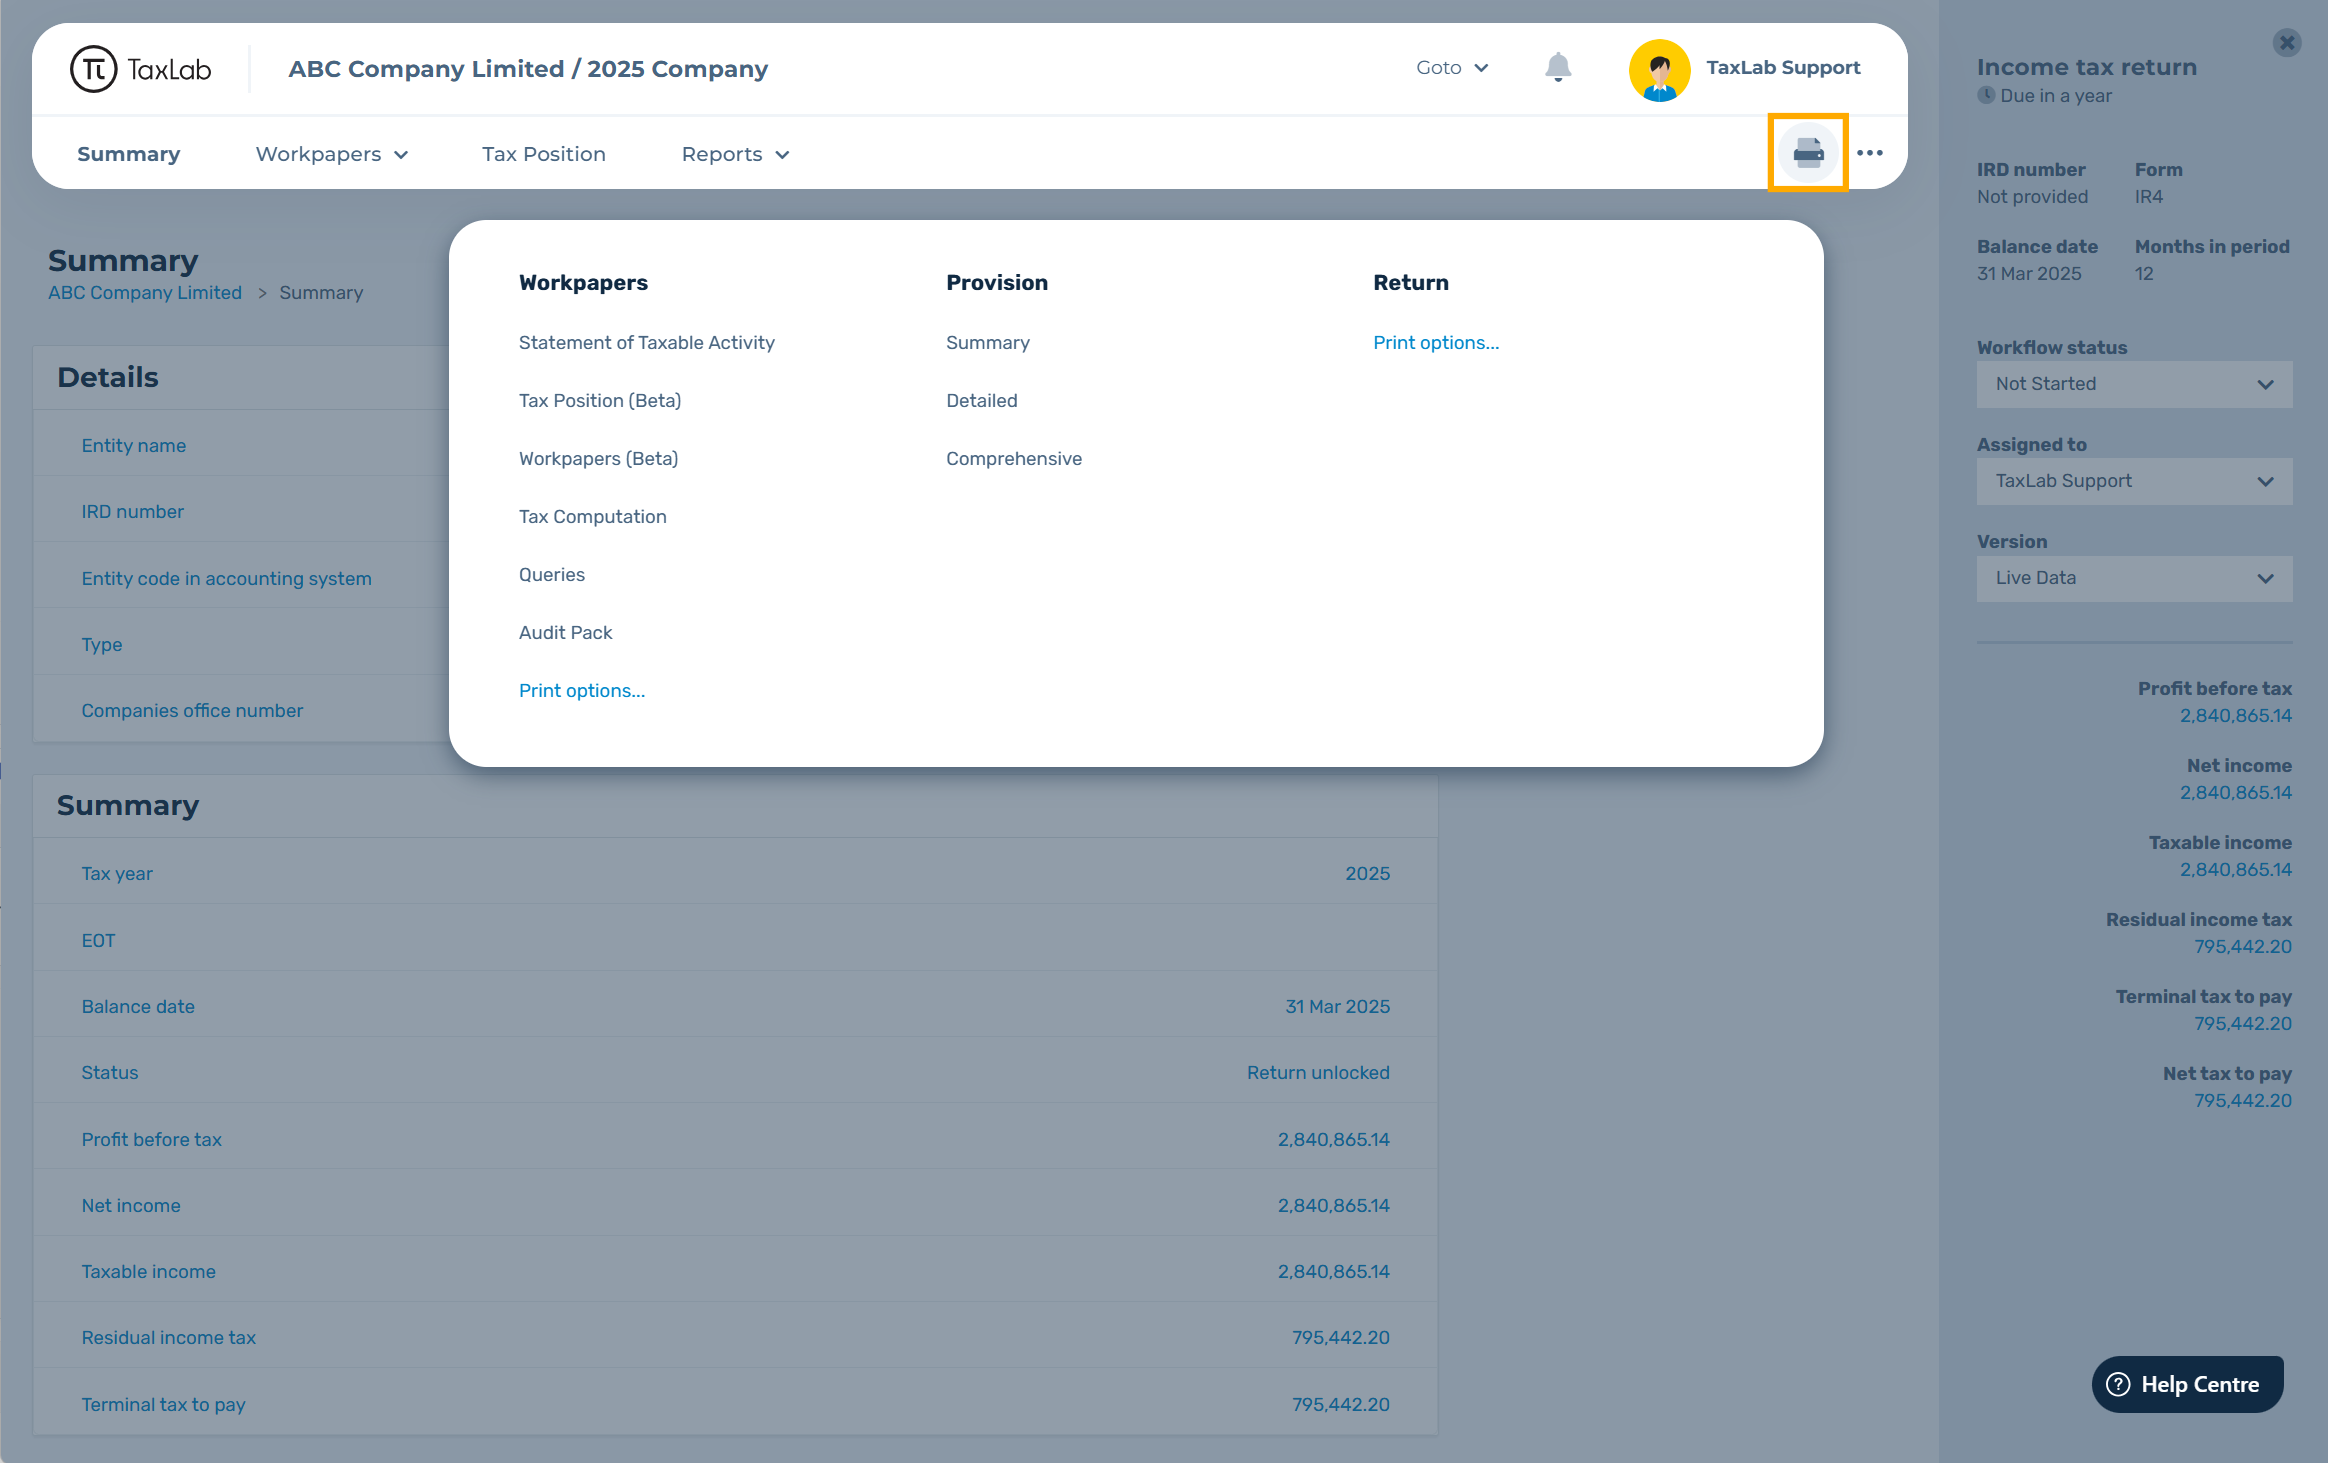Click the Help Centre question mark button
Screen dimensions: 2328x1463
point(2187,1384)
